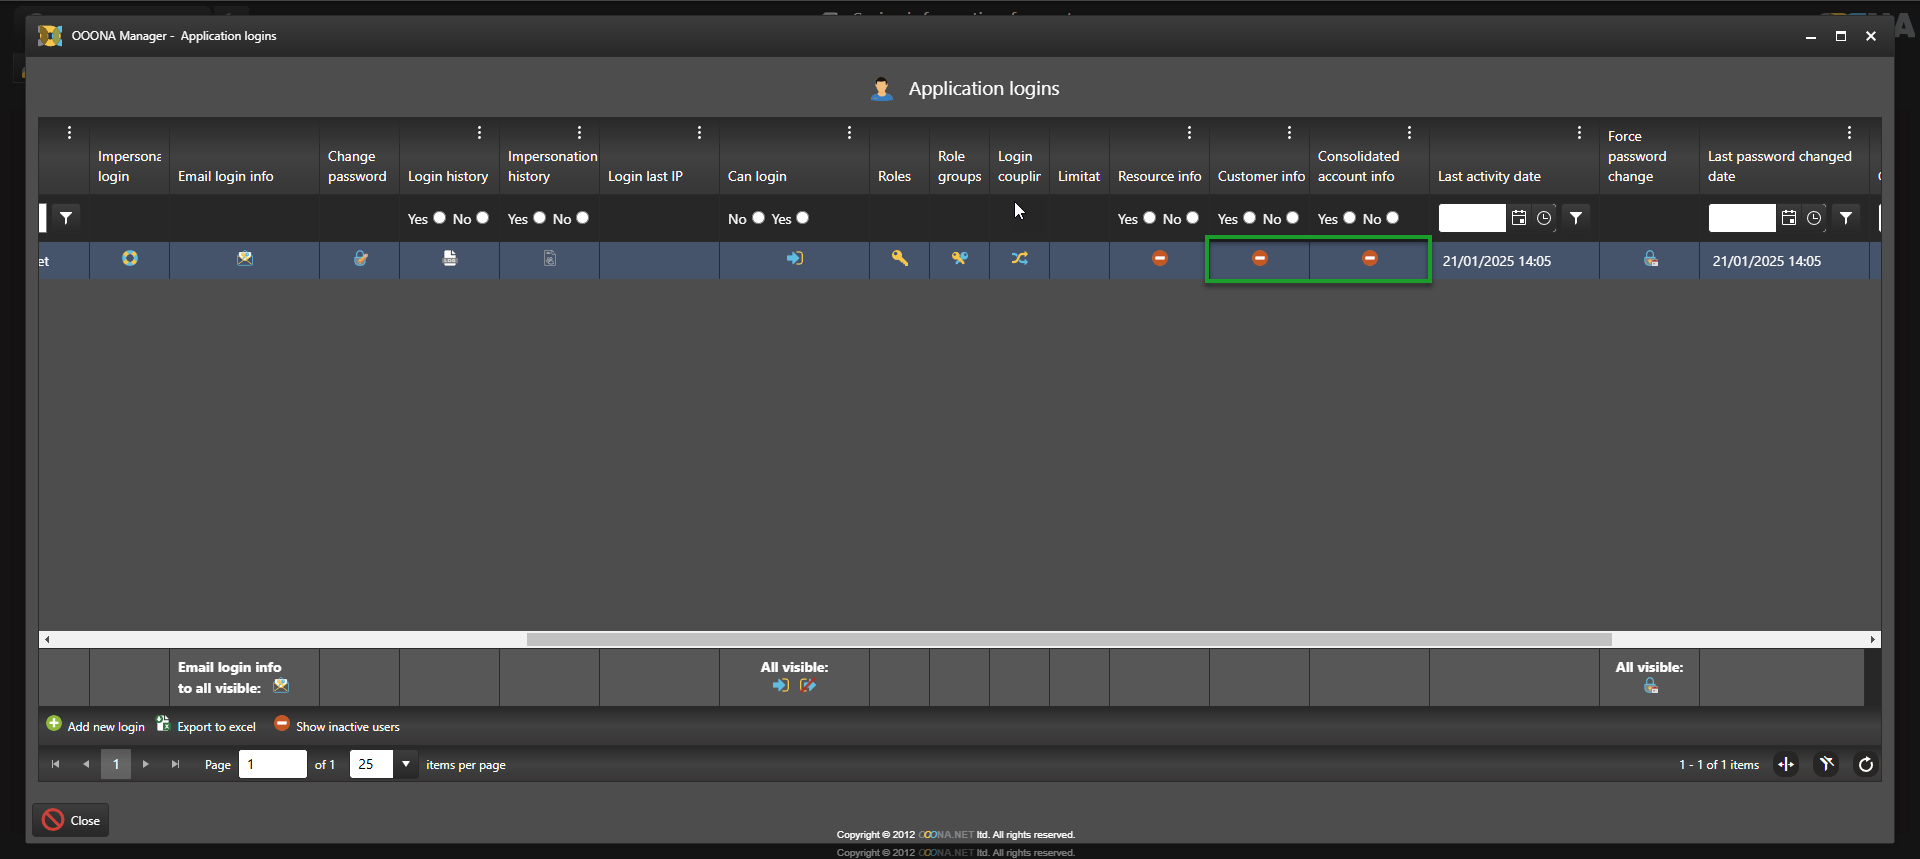This screenshot has height=859, width=1920.
Task: Select Yes radio under Login history
Action: click(x=440, y=218)
